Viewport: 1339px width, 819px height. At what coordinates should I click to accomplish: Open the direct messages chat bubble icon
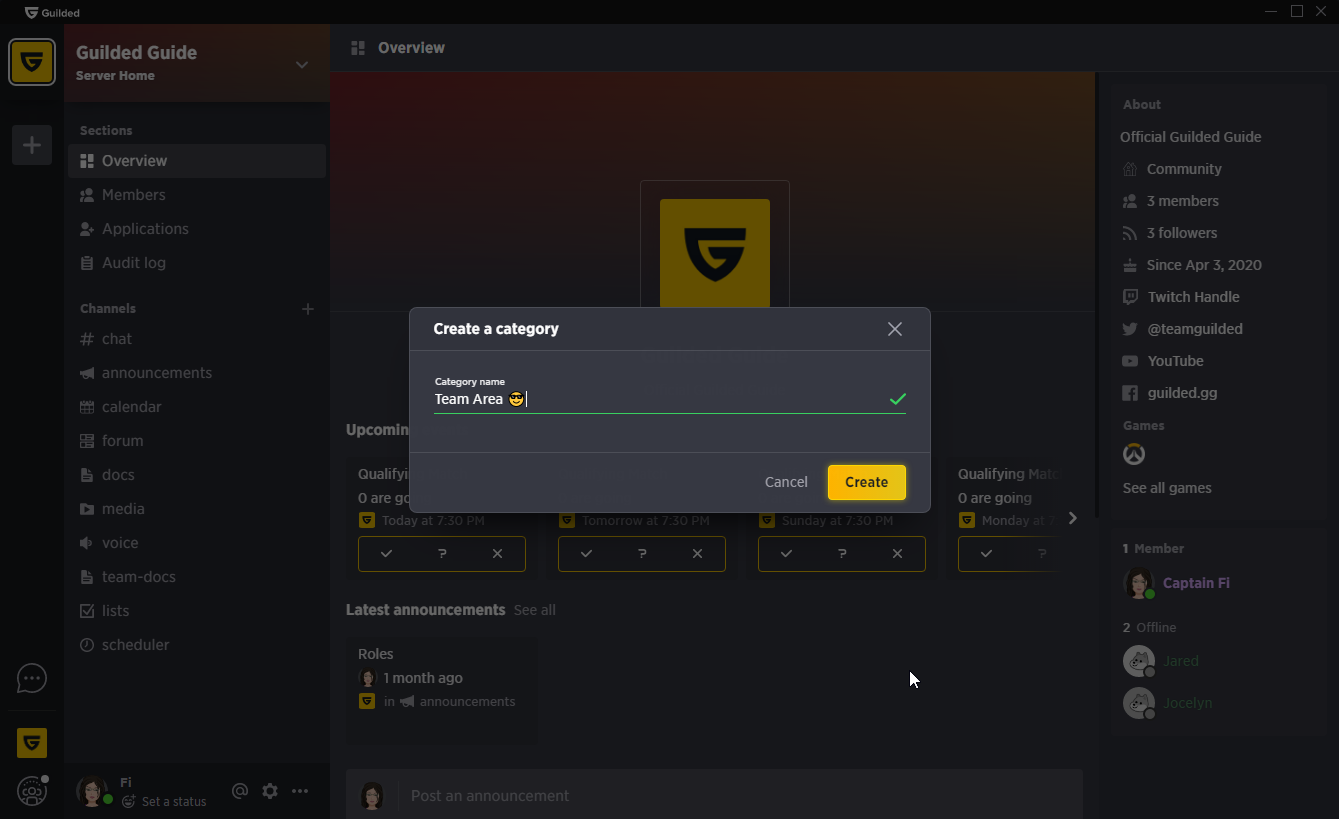point(32,679)
